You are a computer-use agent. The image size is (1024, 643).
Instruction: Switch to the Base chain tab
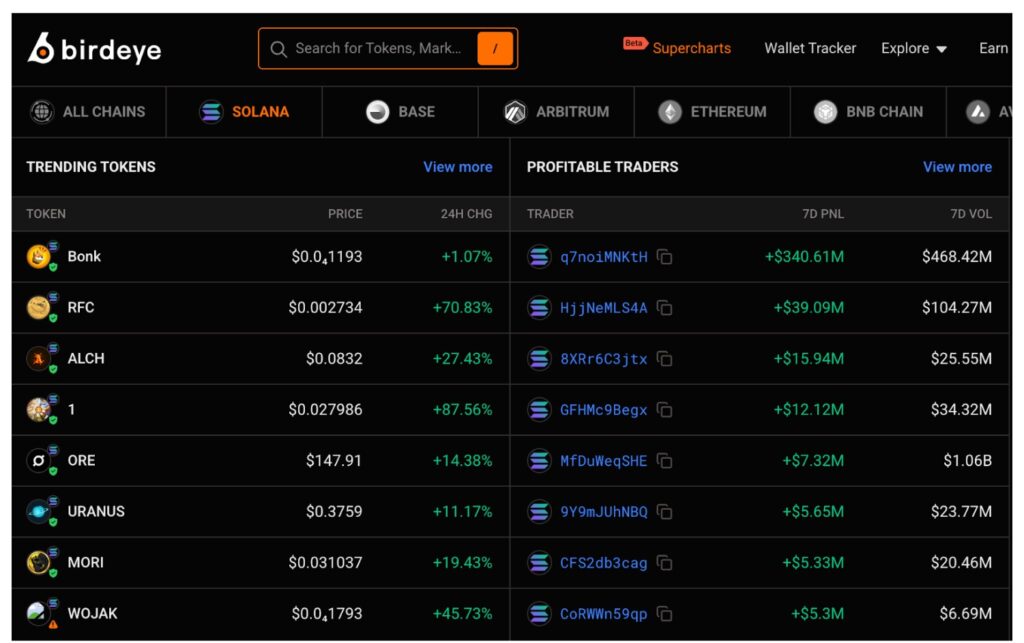pyautogui.click(x=400, y=112)
